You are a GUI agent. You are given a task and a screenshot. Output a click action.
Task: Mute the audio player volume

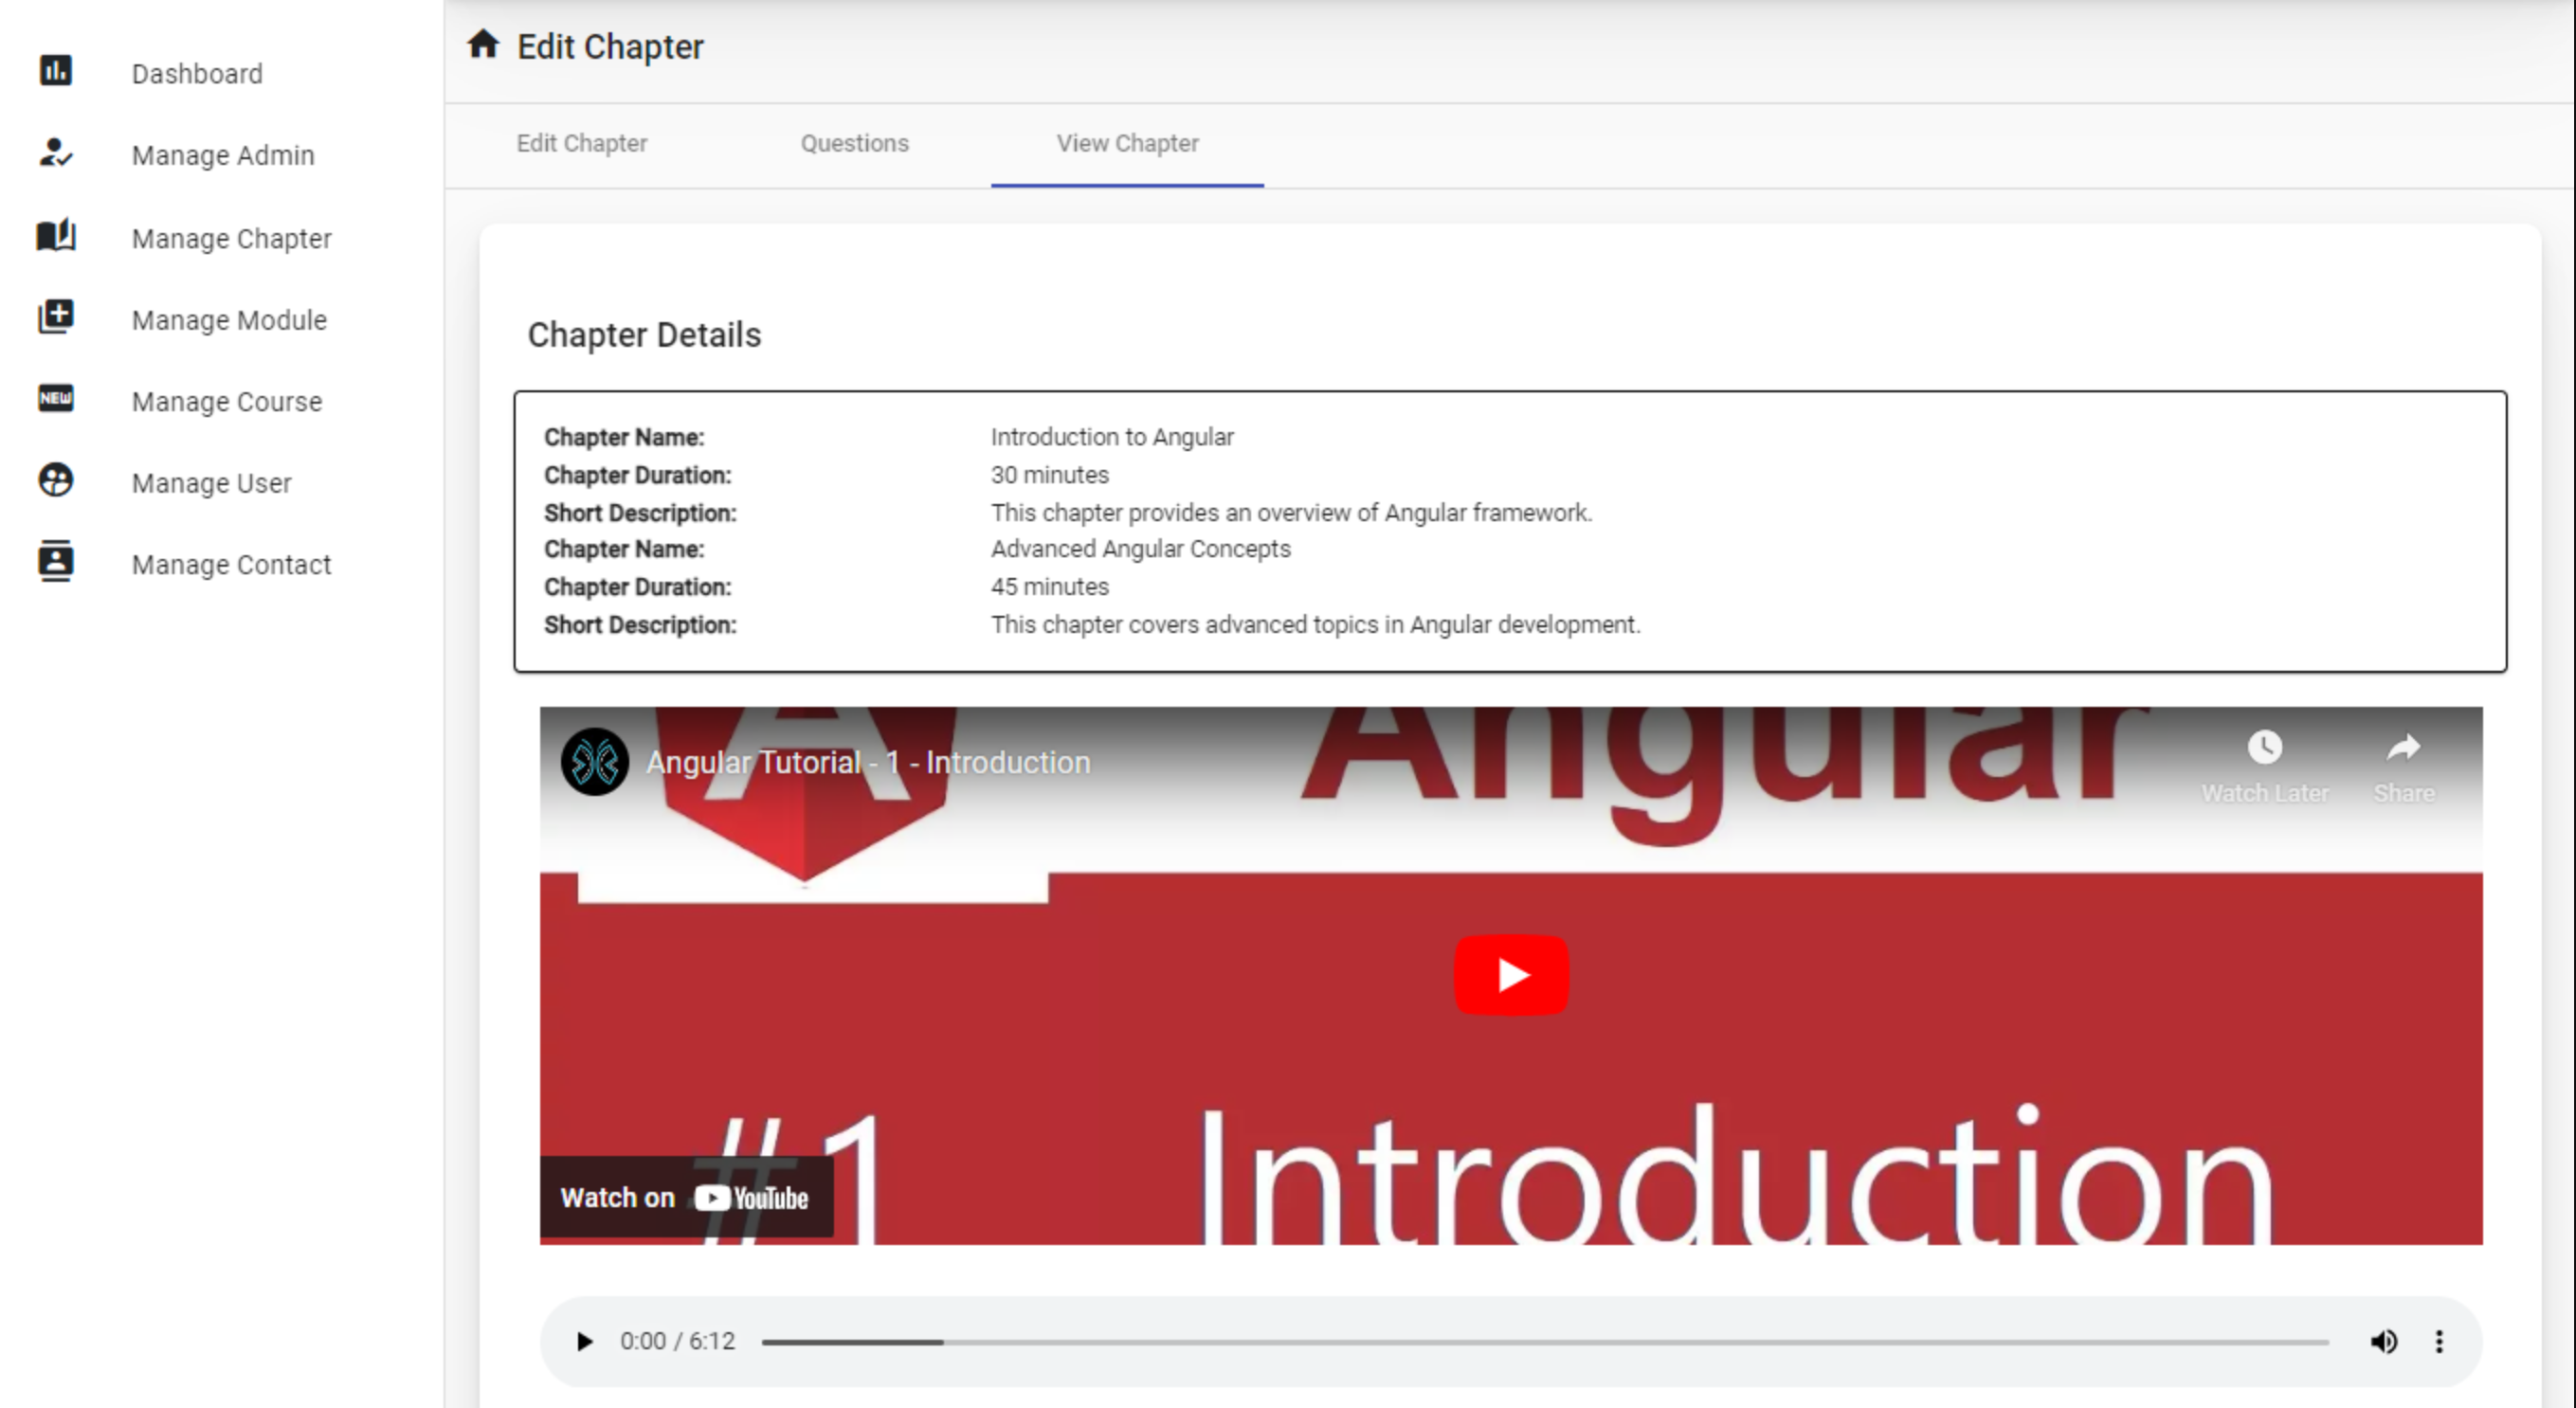coord(2383,1341)
